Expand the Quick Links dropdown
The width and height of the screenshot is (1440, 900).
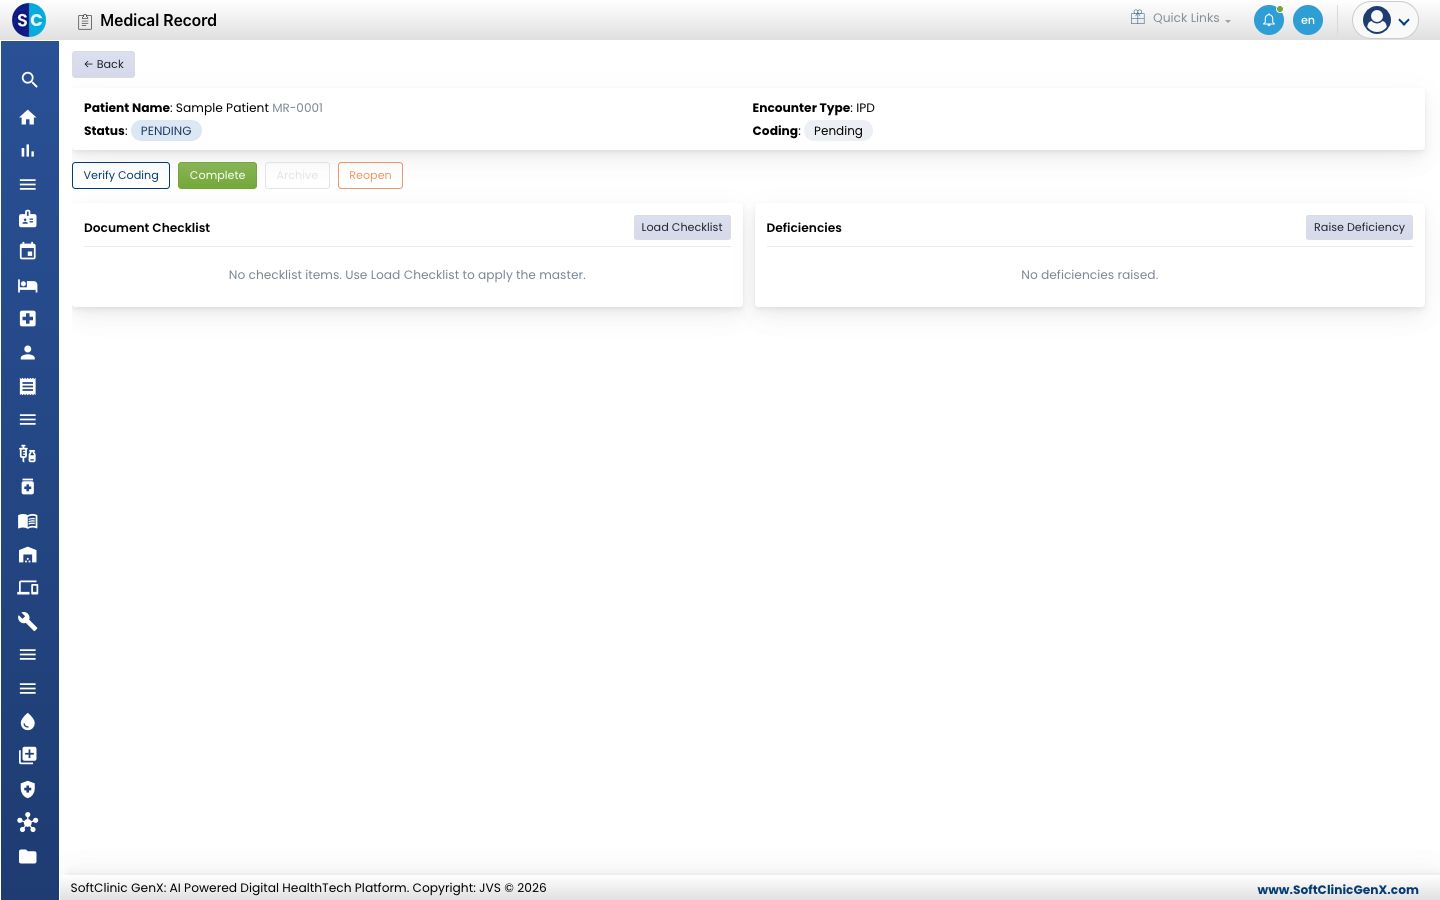tap(1181, 18)
